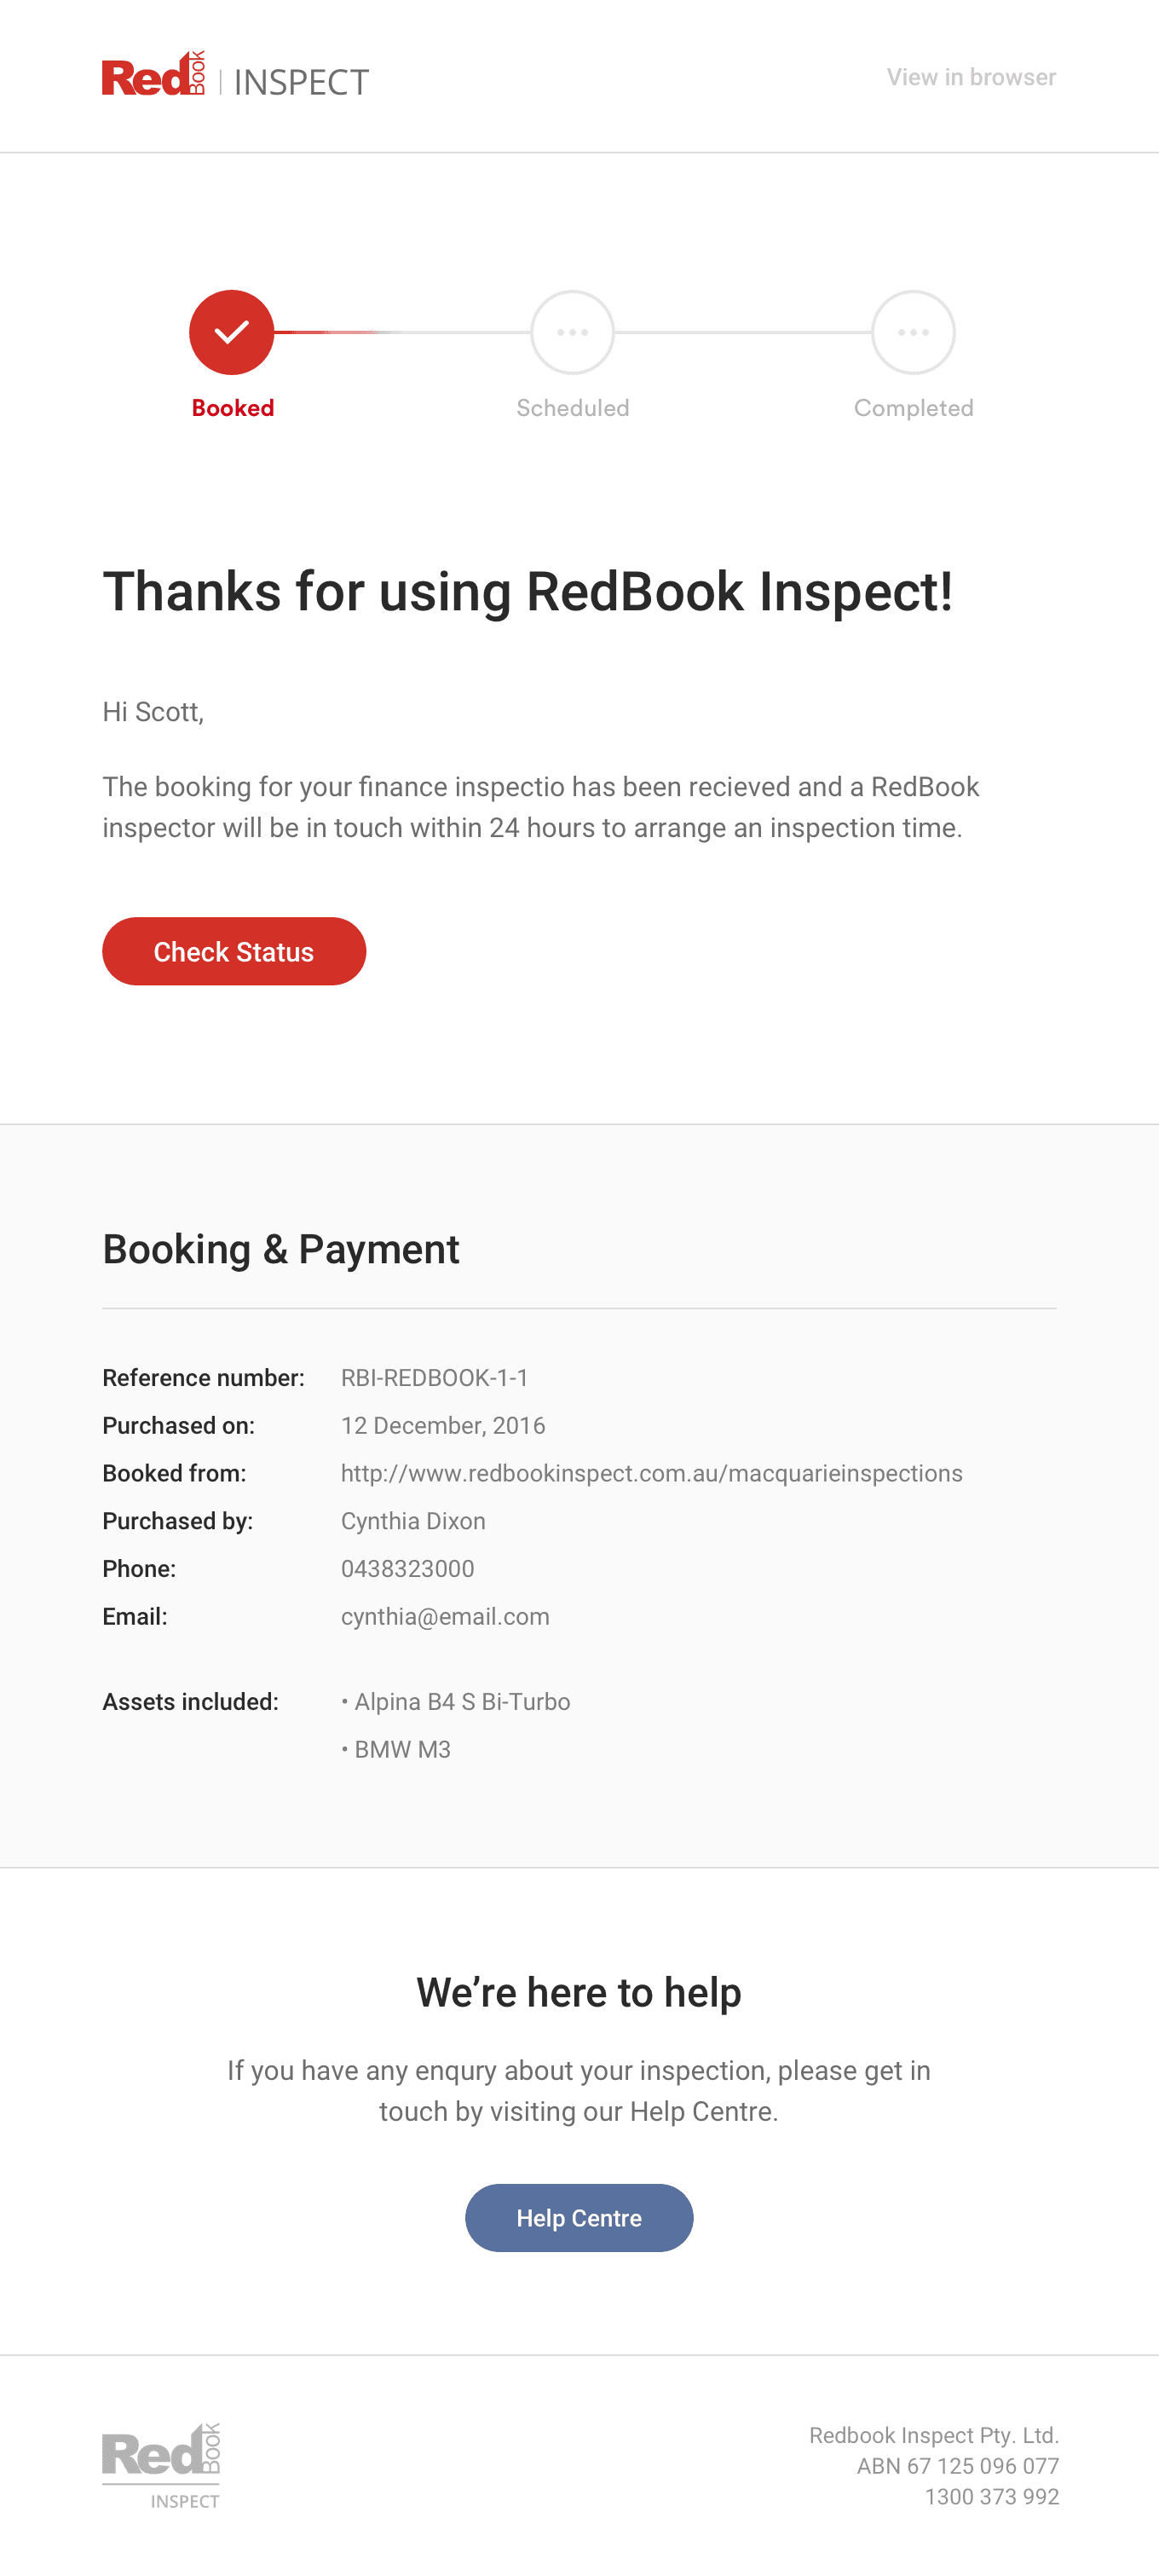
Task: Click the RedBook Inspect header logo
Action: point(235,77)
